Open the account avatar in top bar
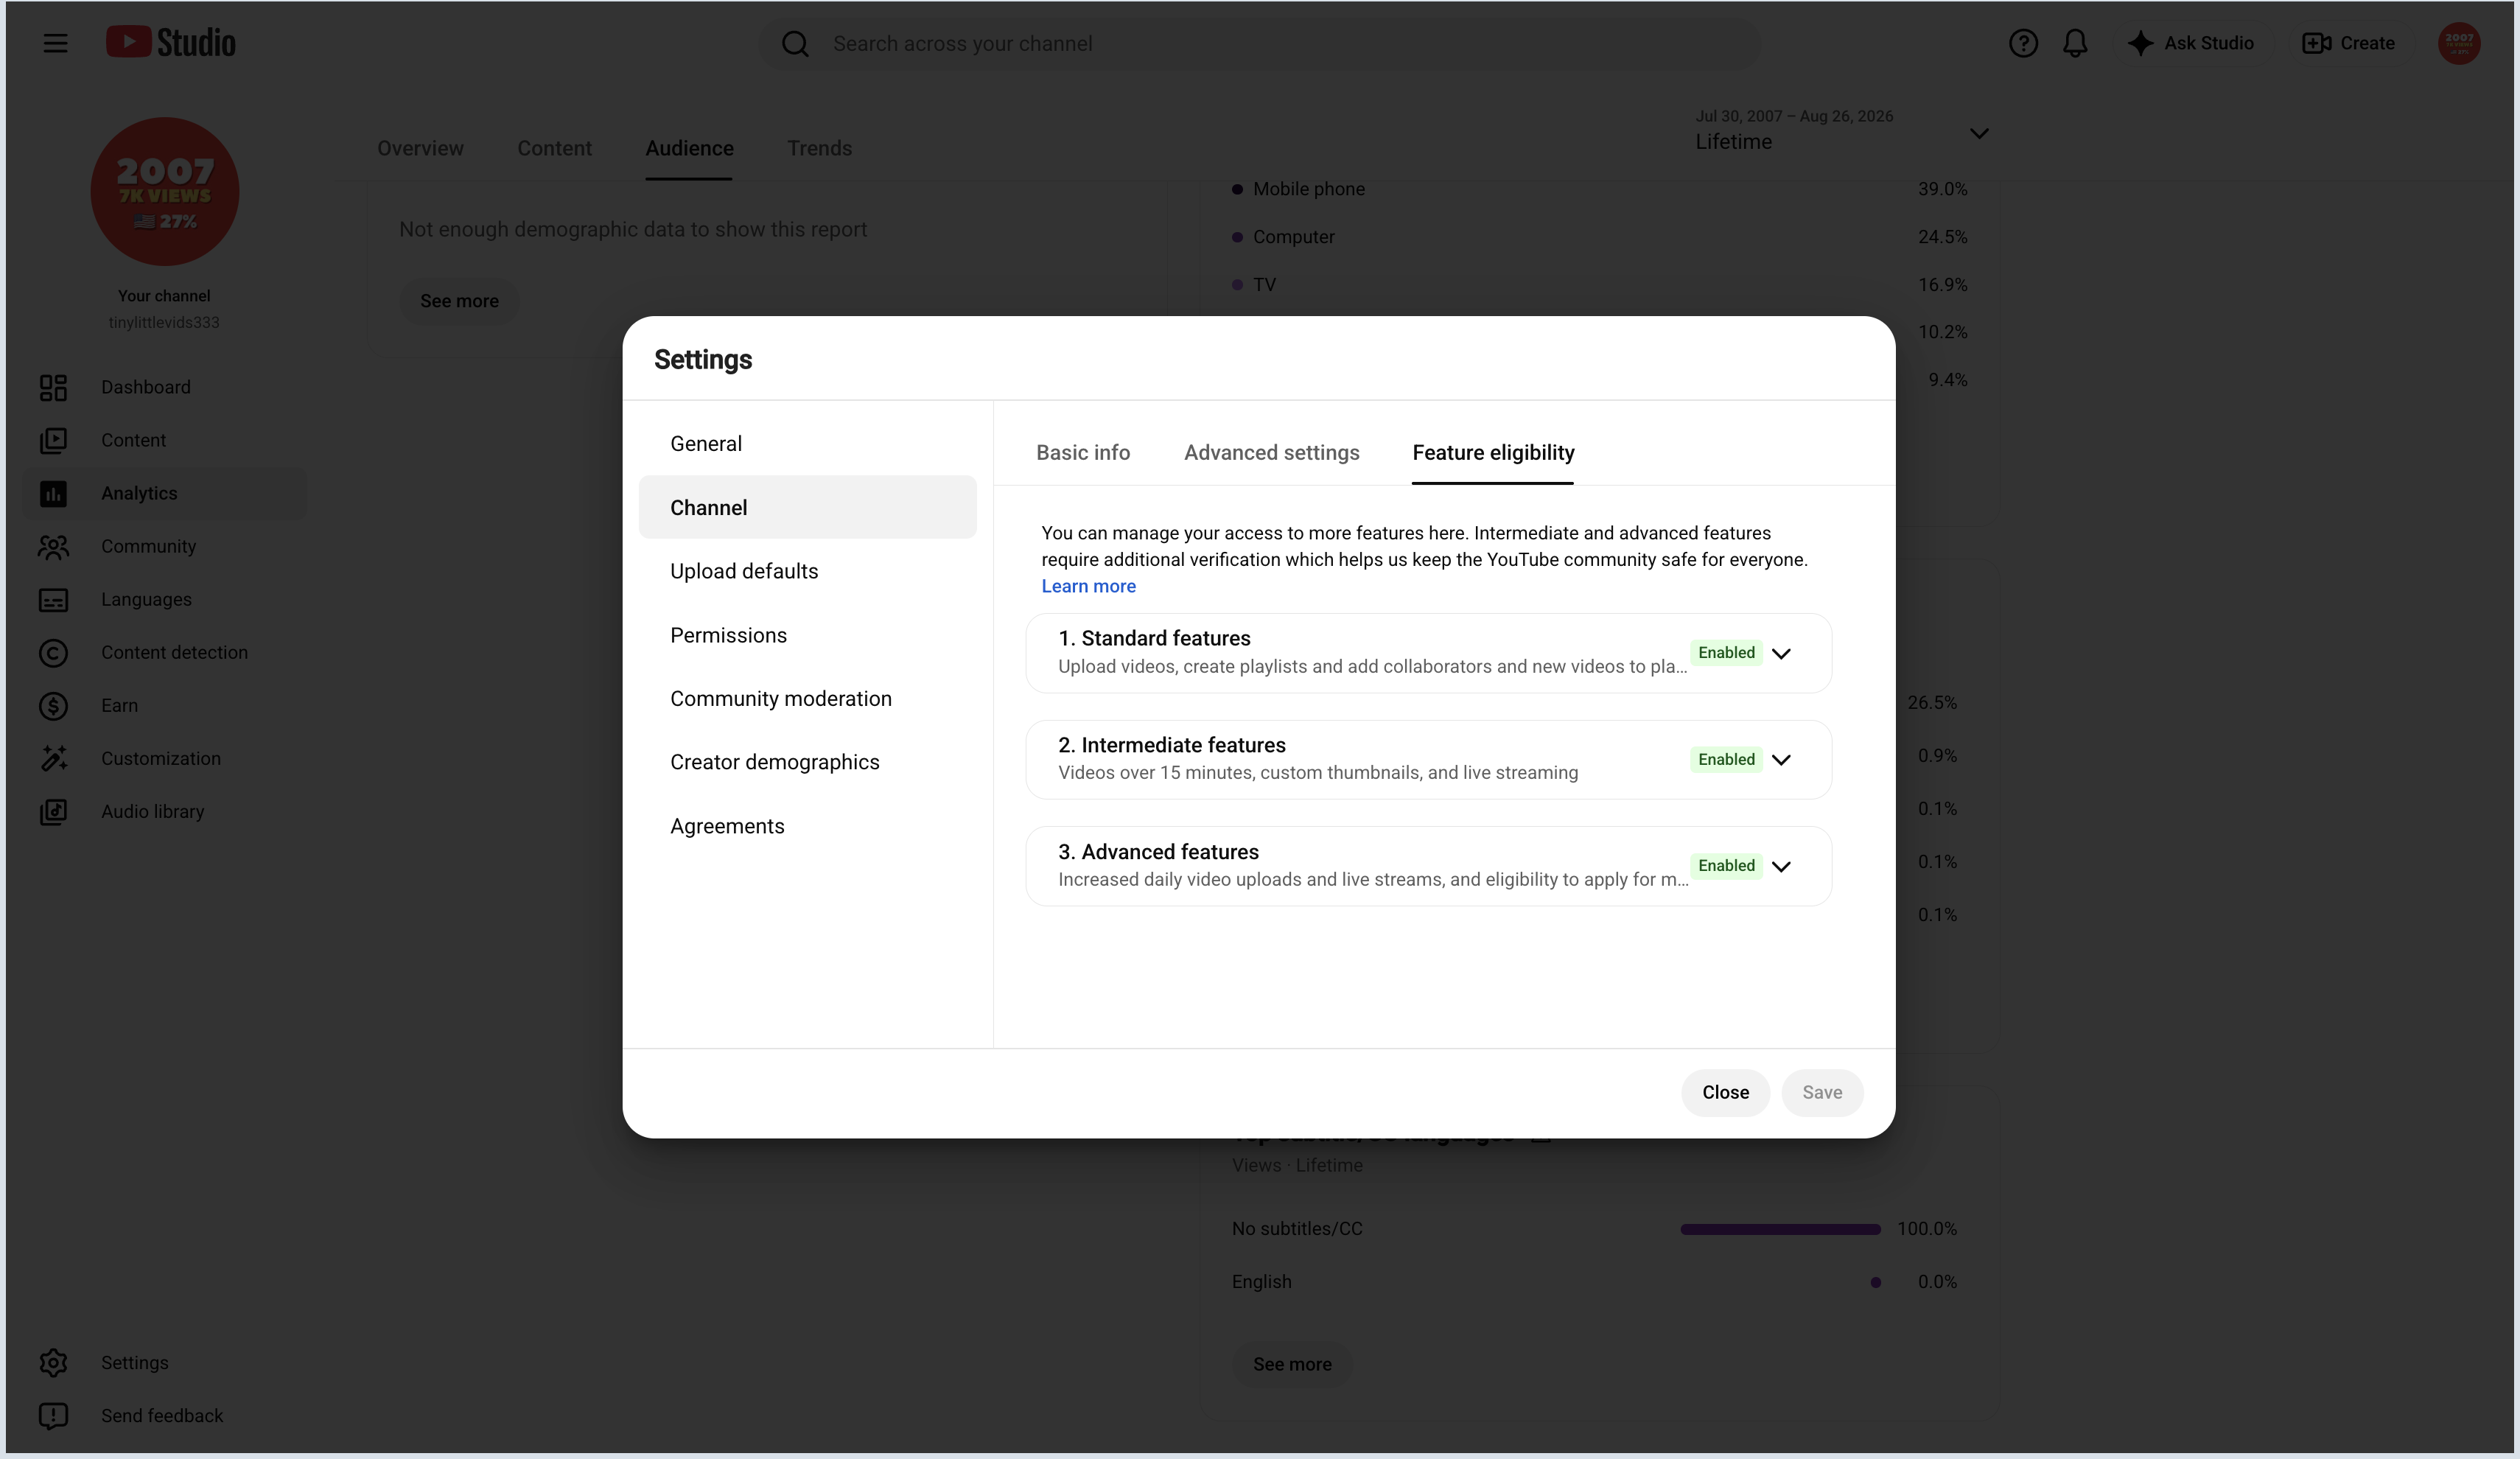The image size is (2520, 1459). 2459,43
